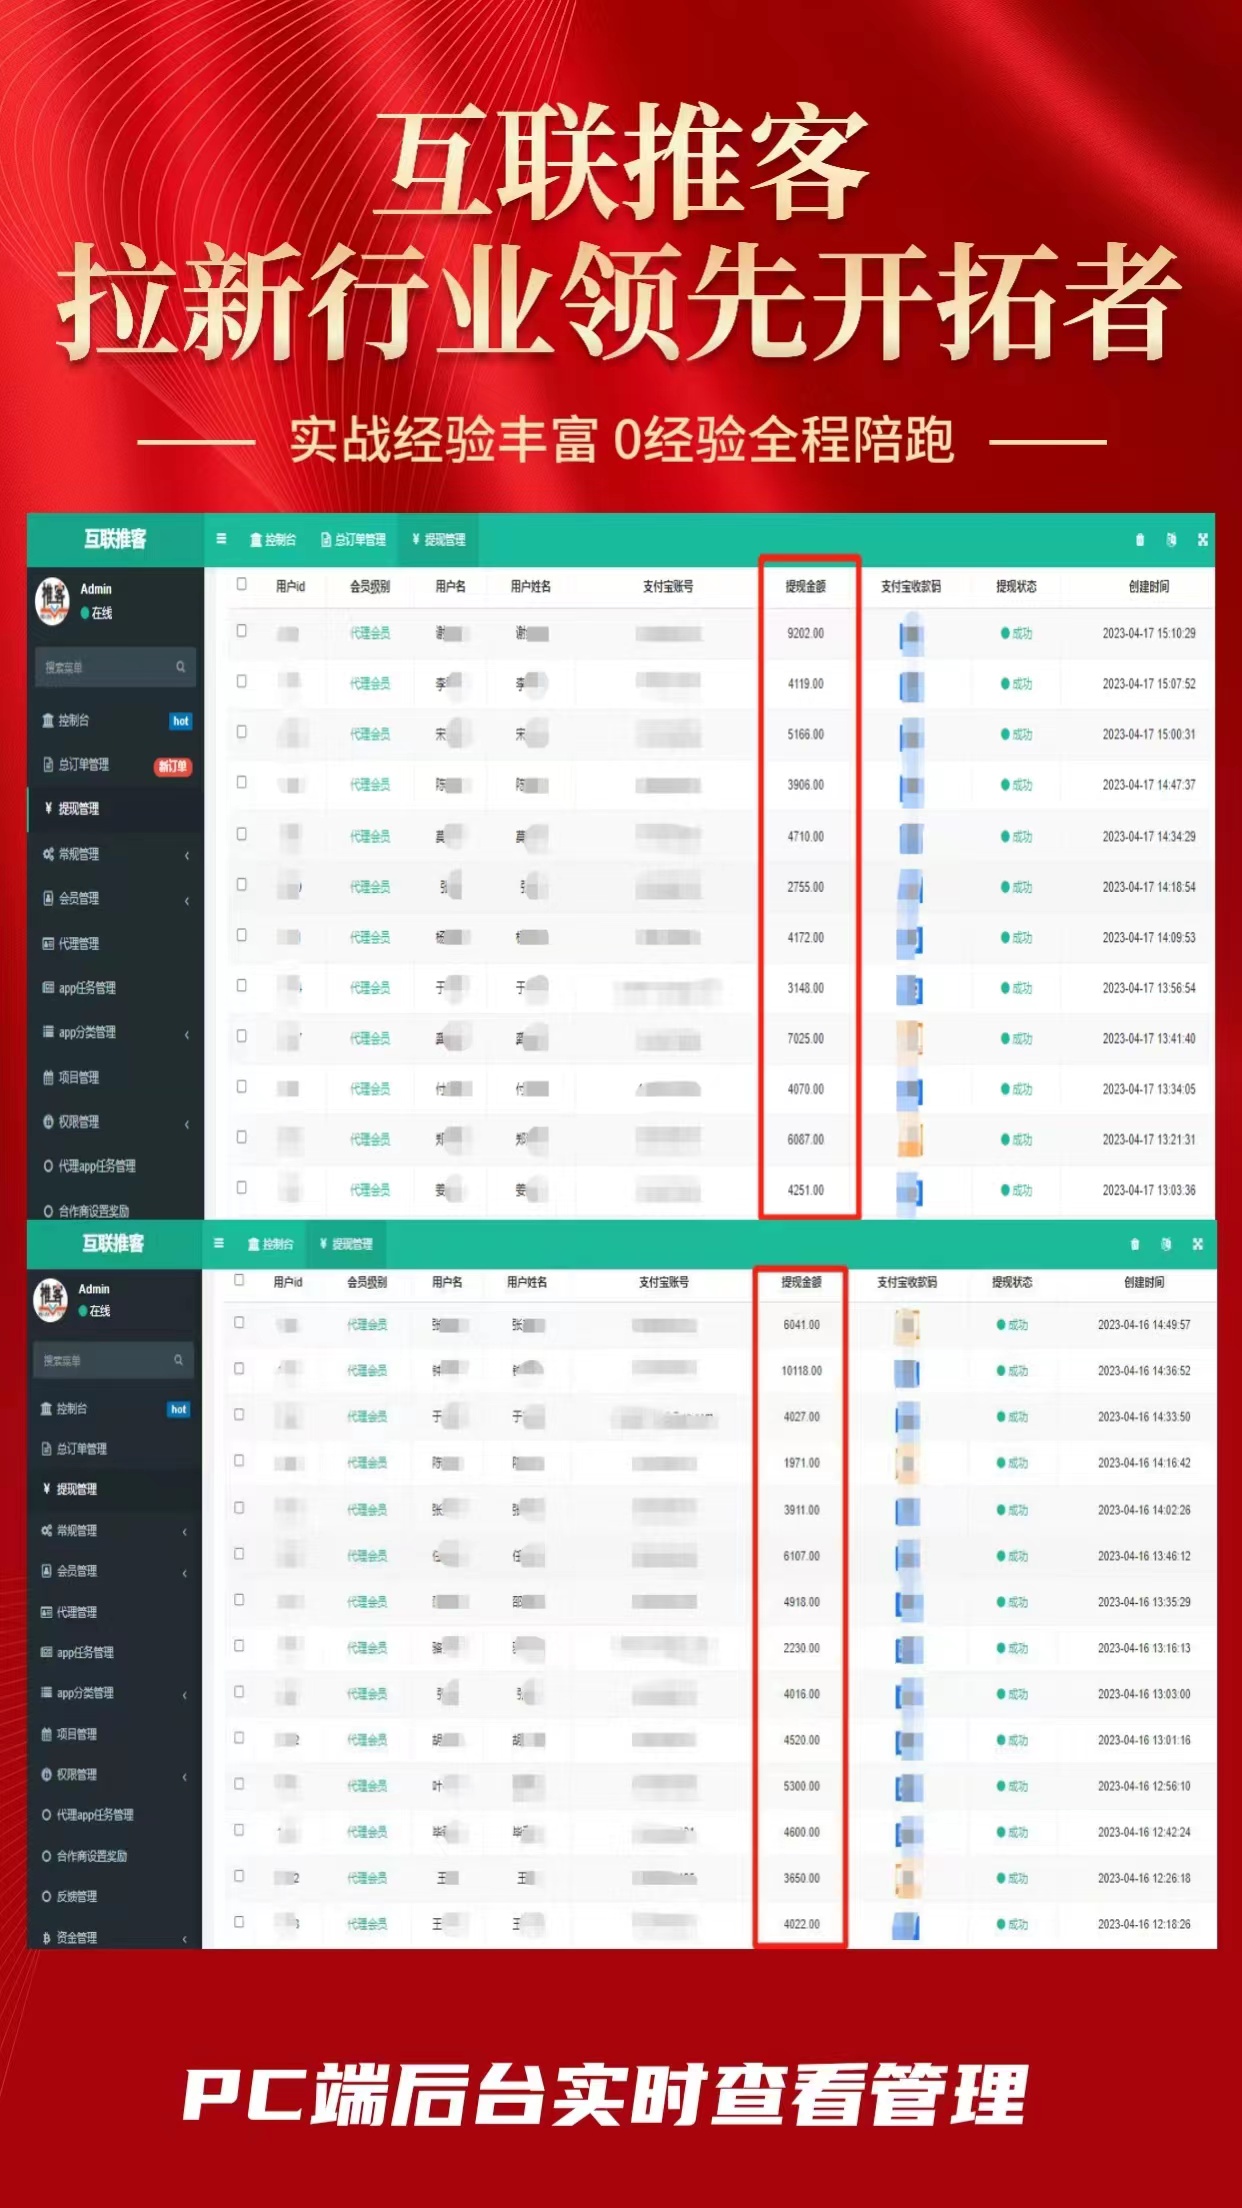
Task: Click the red 新订单 badge
Action: [x=172, y=766]
